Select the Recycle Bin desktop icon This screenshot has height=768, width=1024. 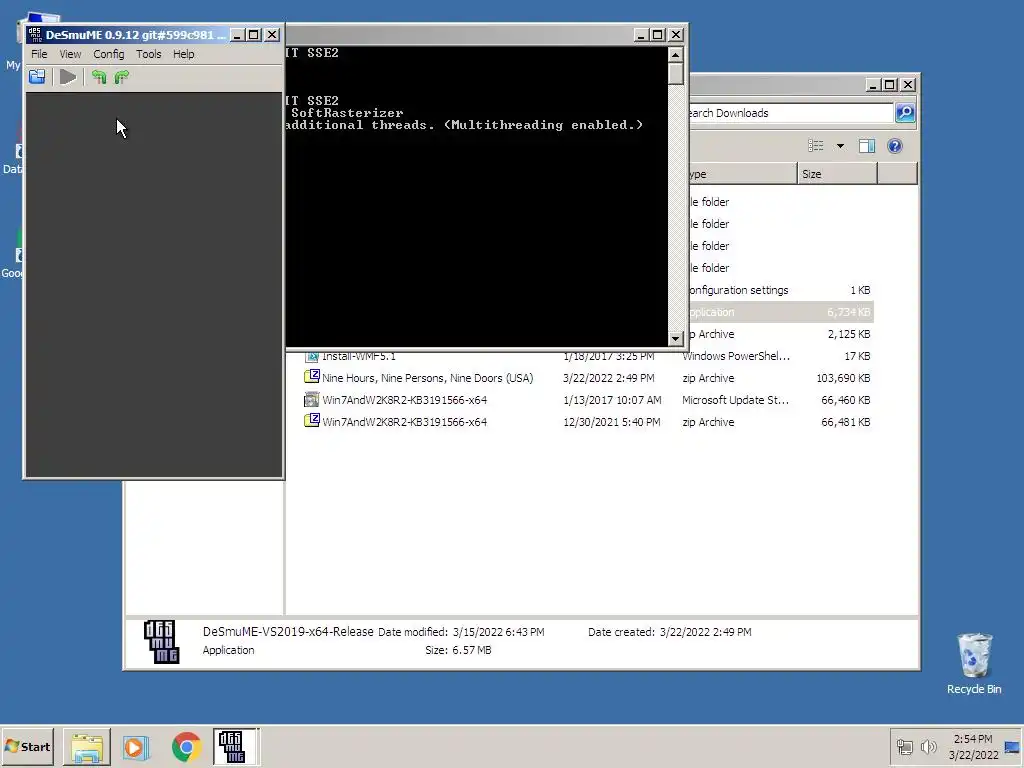click(974, 662)
